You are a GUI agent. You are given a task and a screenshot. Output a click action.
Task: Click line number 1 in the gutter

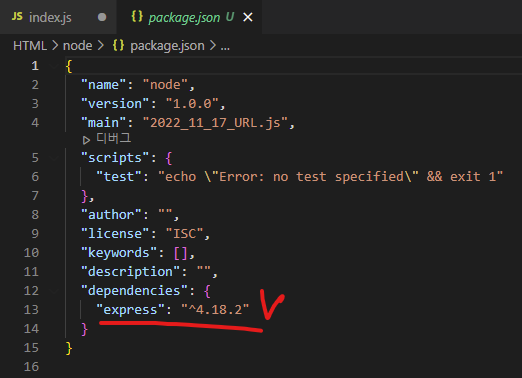(35, 66)
